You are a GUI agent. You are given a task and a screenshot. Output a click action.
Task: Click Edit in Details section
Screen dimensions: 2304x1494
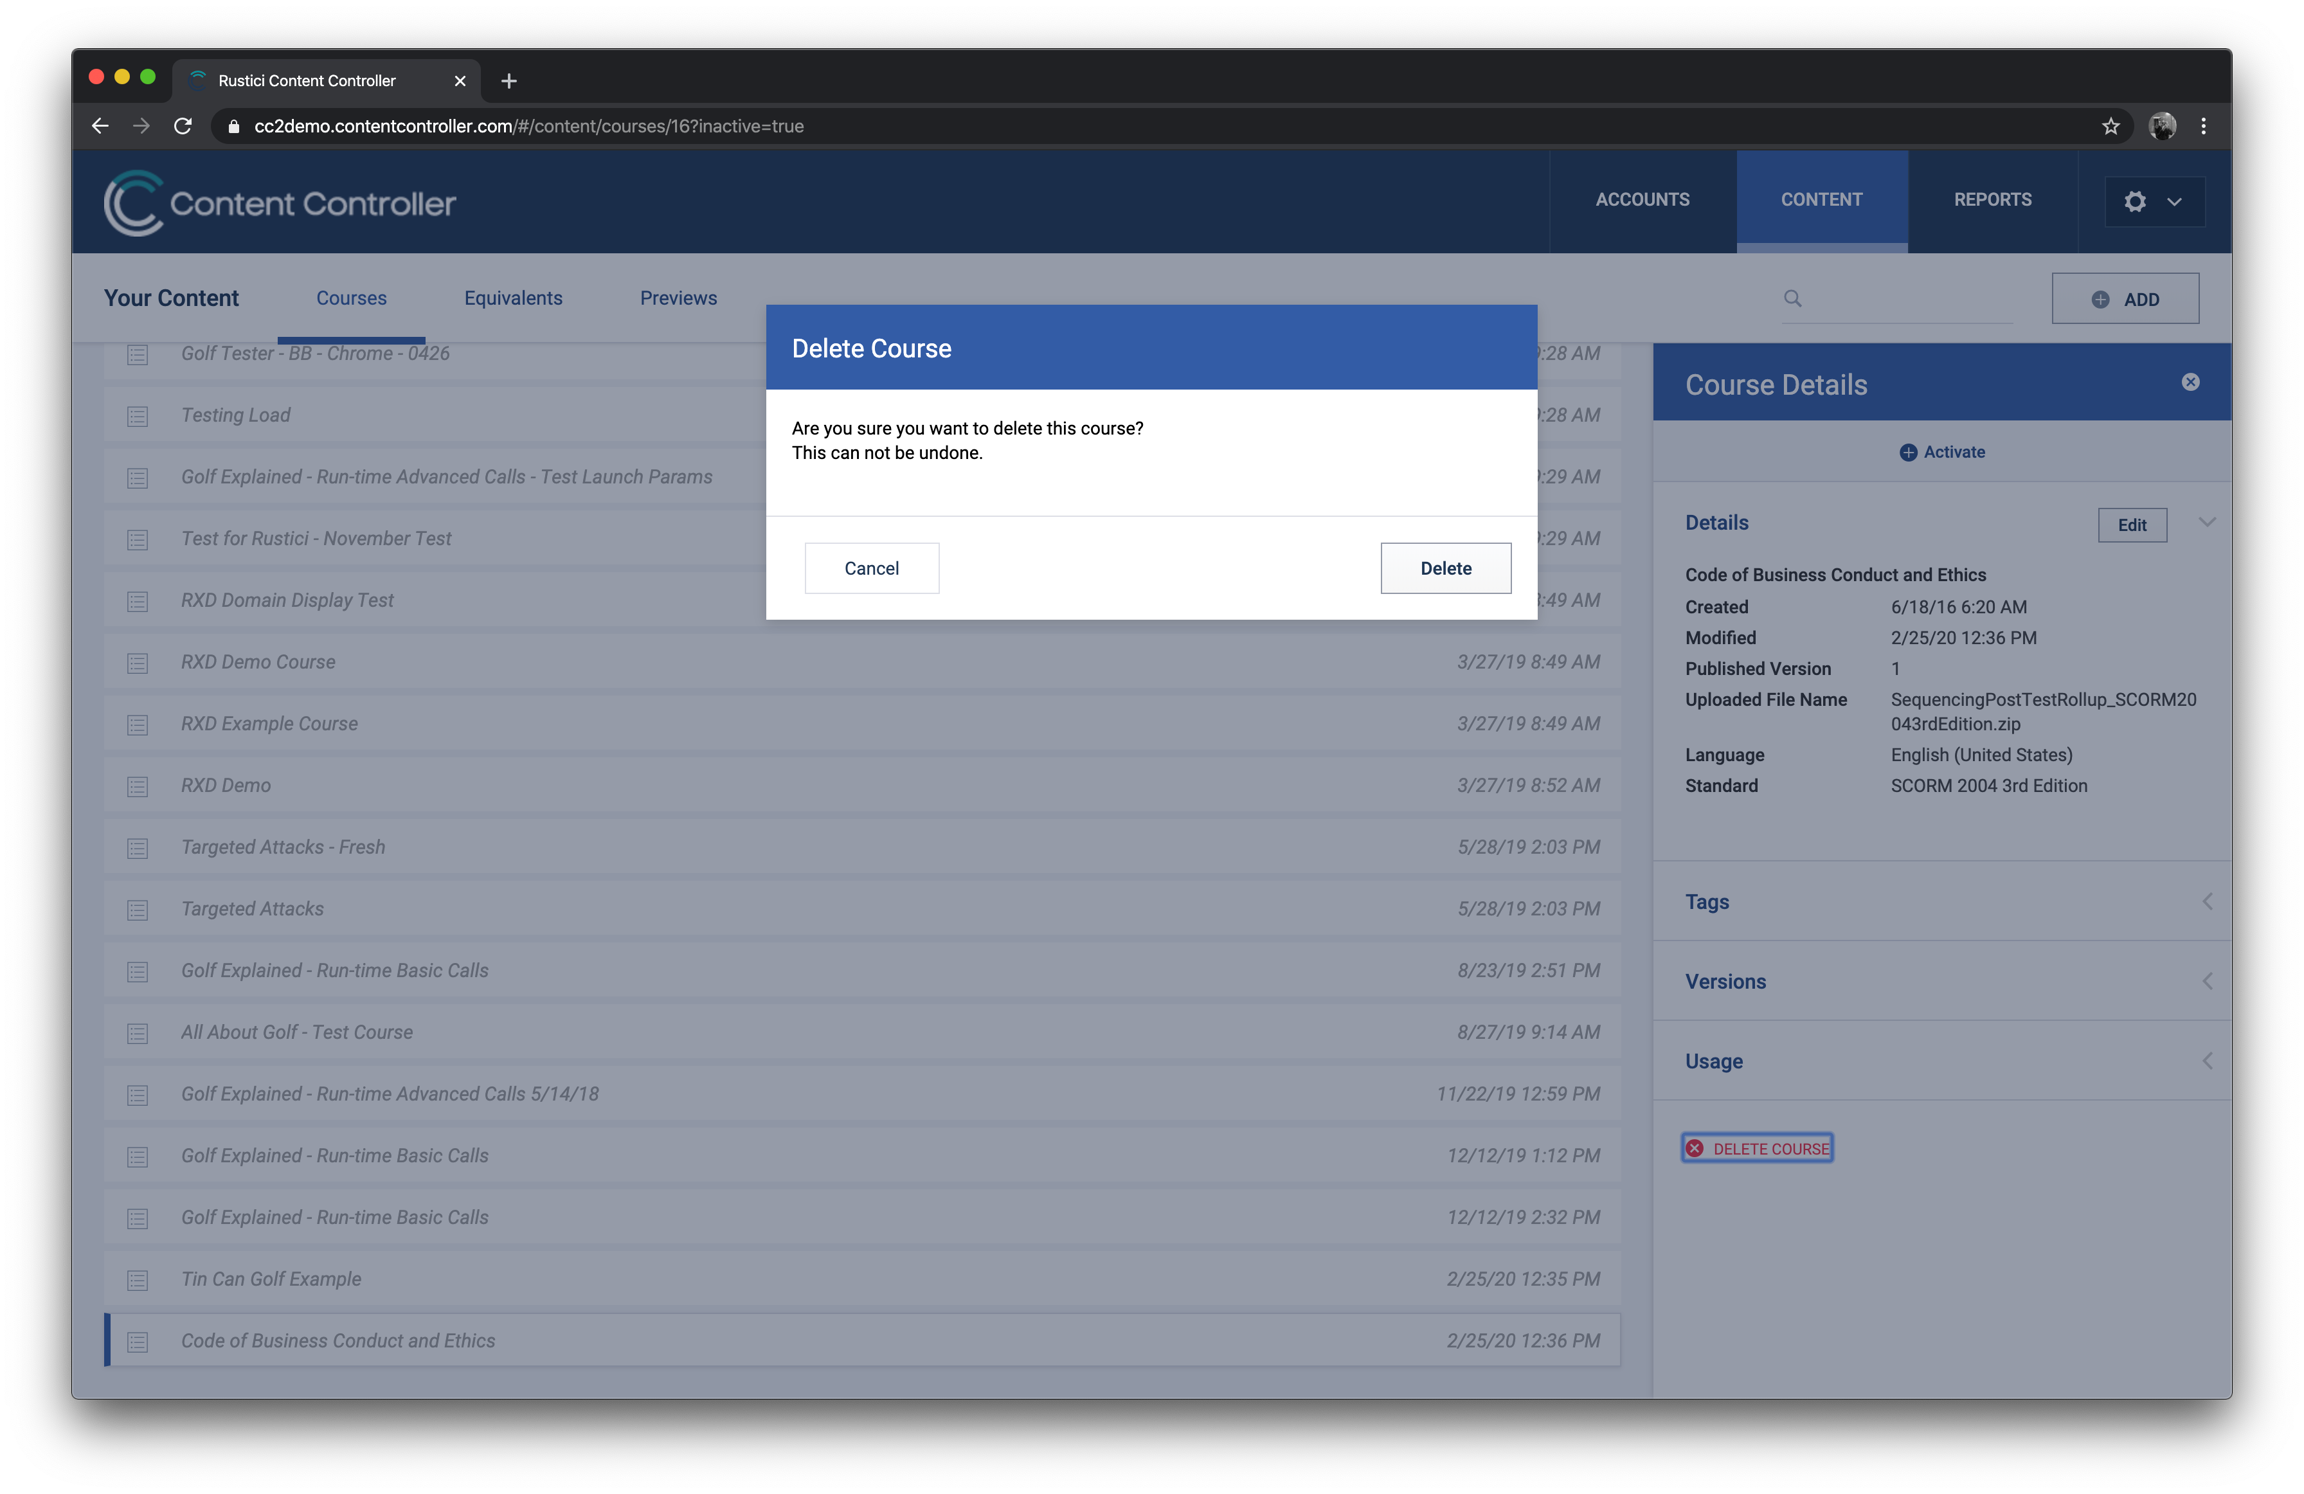(x=2132, y=525)
